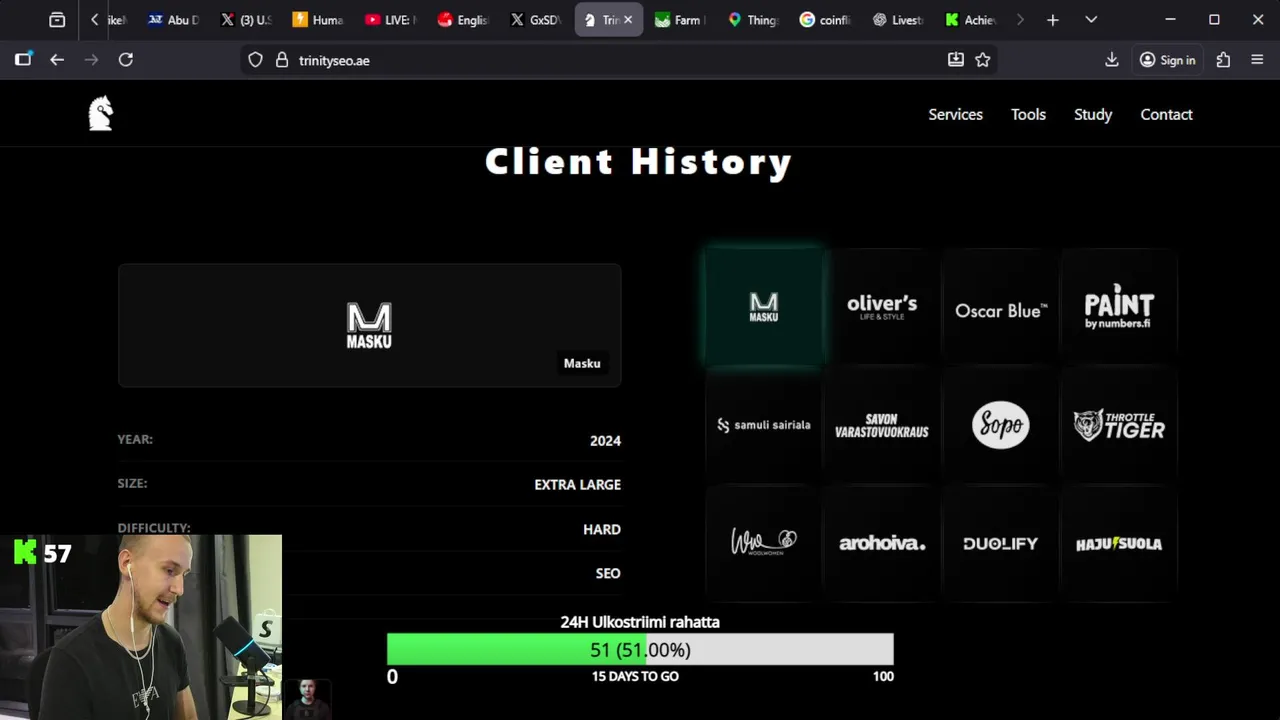Select the samuli sairiala client tile

(764, 425)
